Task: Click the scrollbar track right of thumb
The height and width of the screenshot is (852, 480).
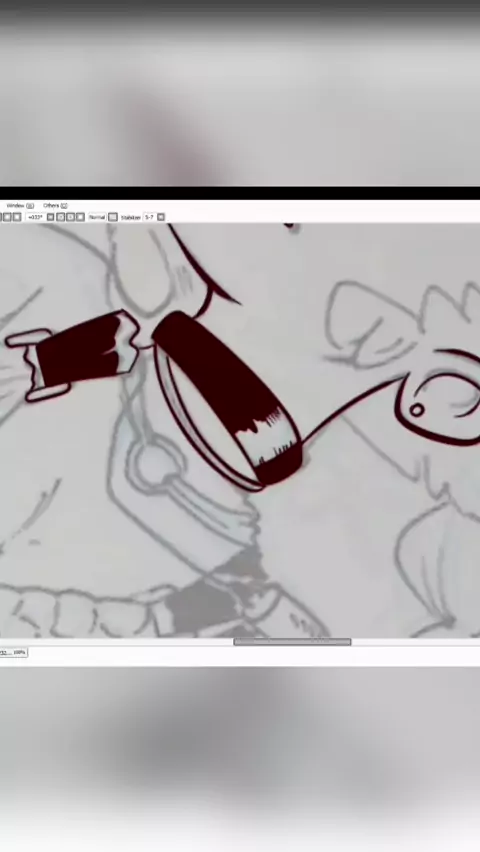Action: coord(415,642)
